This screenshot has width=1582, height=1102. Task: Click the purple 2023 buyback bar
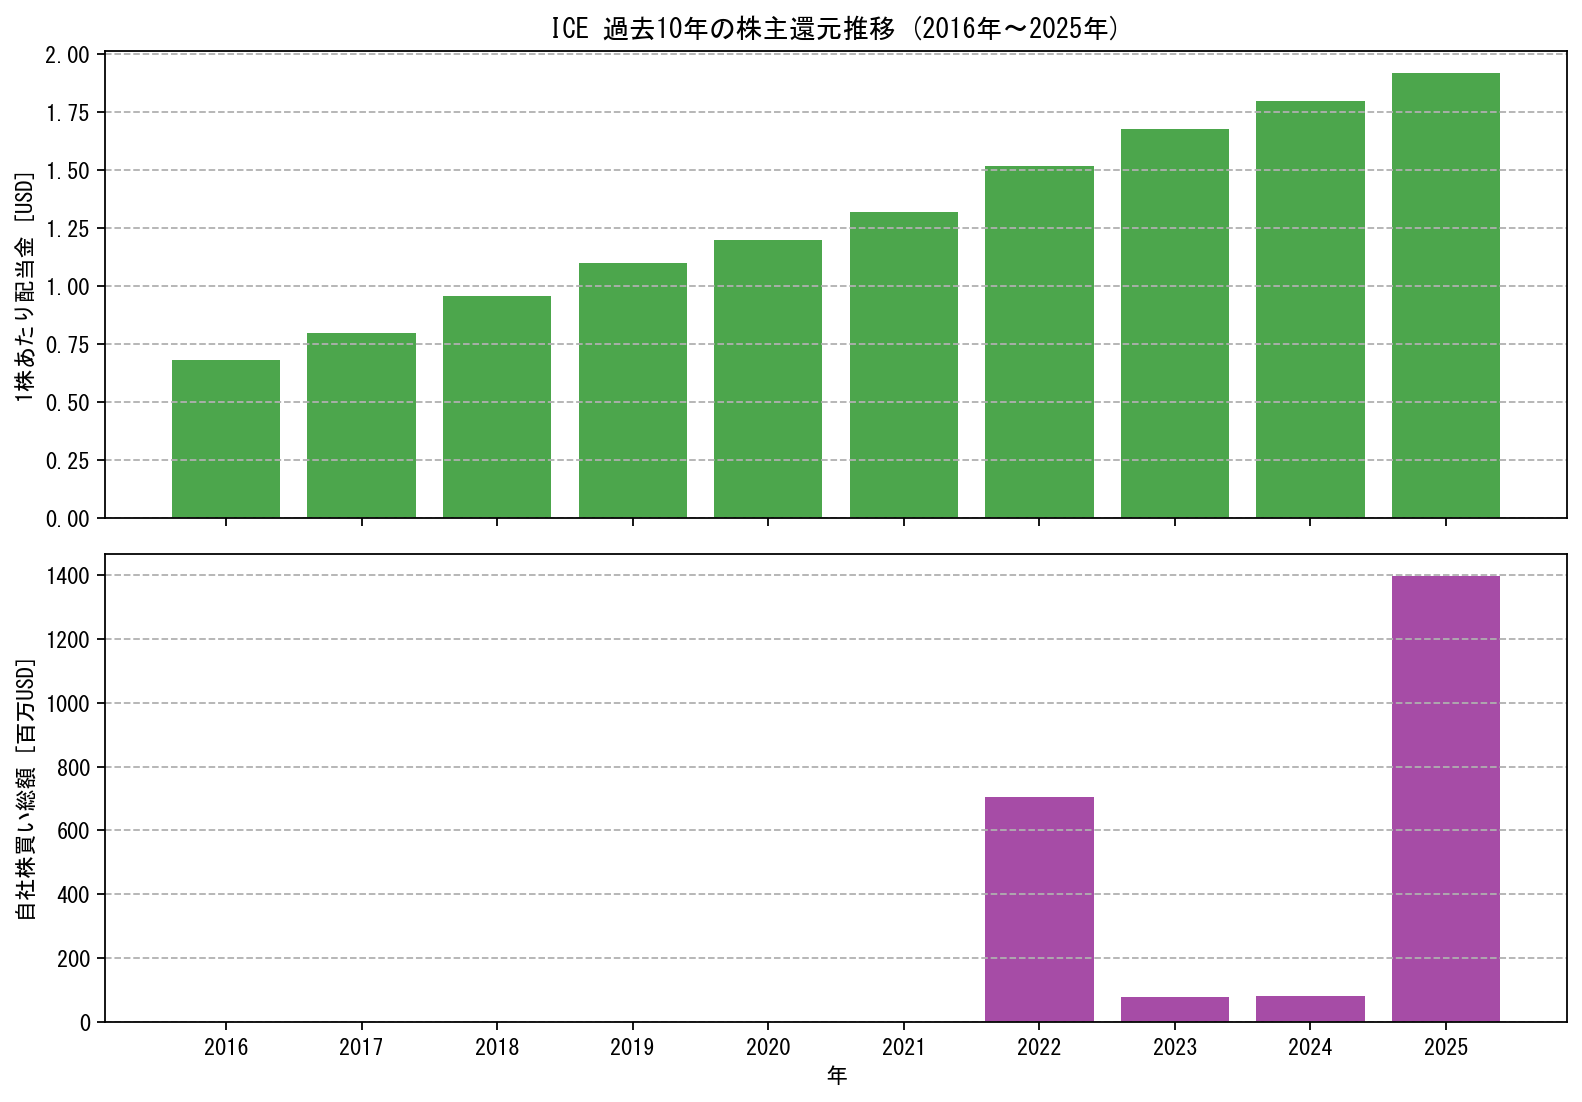point(1175,1010)
